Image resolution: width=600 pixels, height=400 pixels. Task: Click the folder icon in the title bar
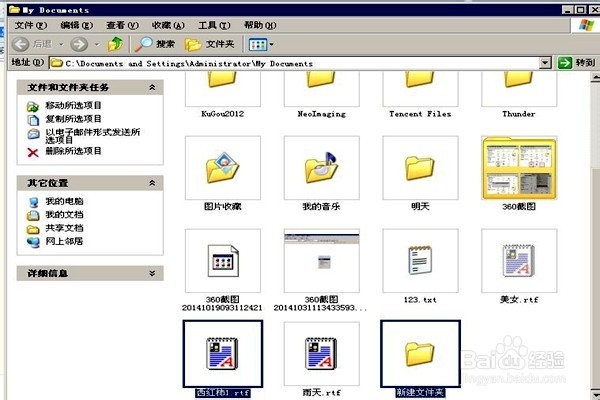click(x=15, y=10)
